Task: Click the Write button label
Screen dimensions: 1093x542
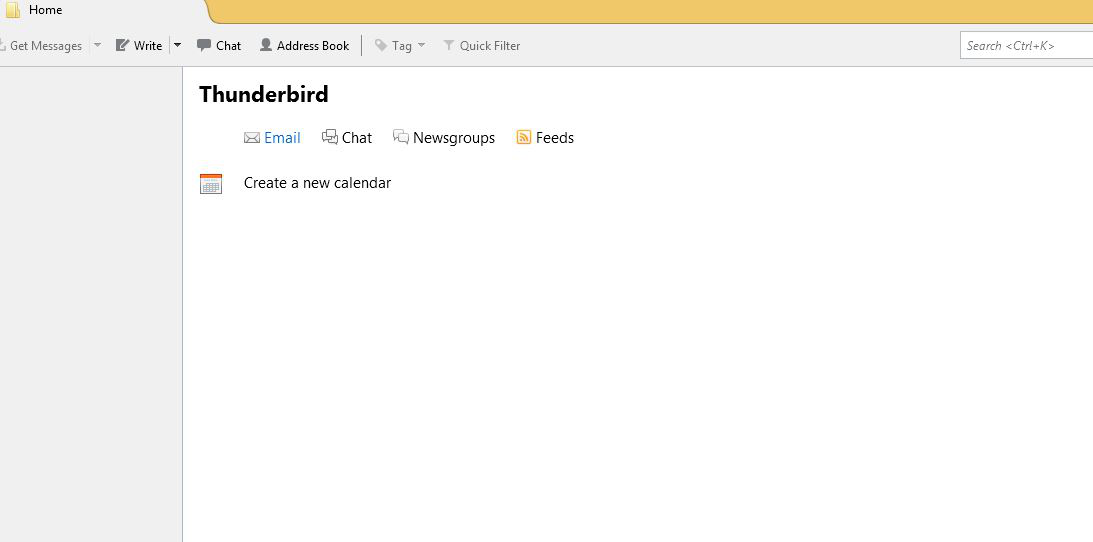Action: click(148, 46)
